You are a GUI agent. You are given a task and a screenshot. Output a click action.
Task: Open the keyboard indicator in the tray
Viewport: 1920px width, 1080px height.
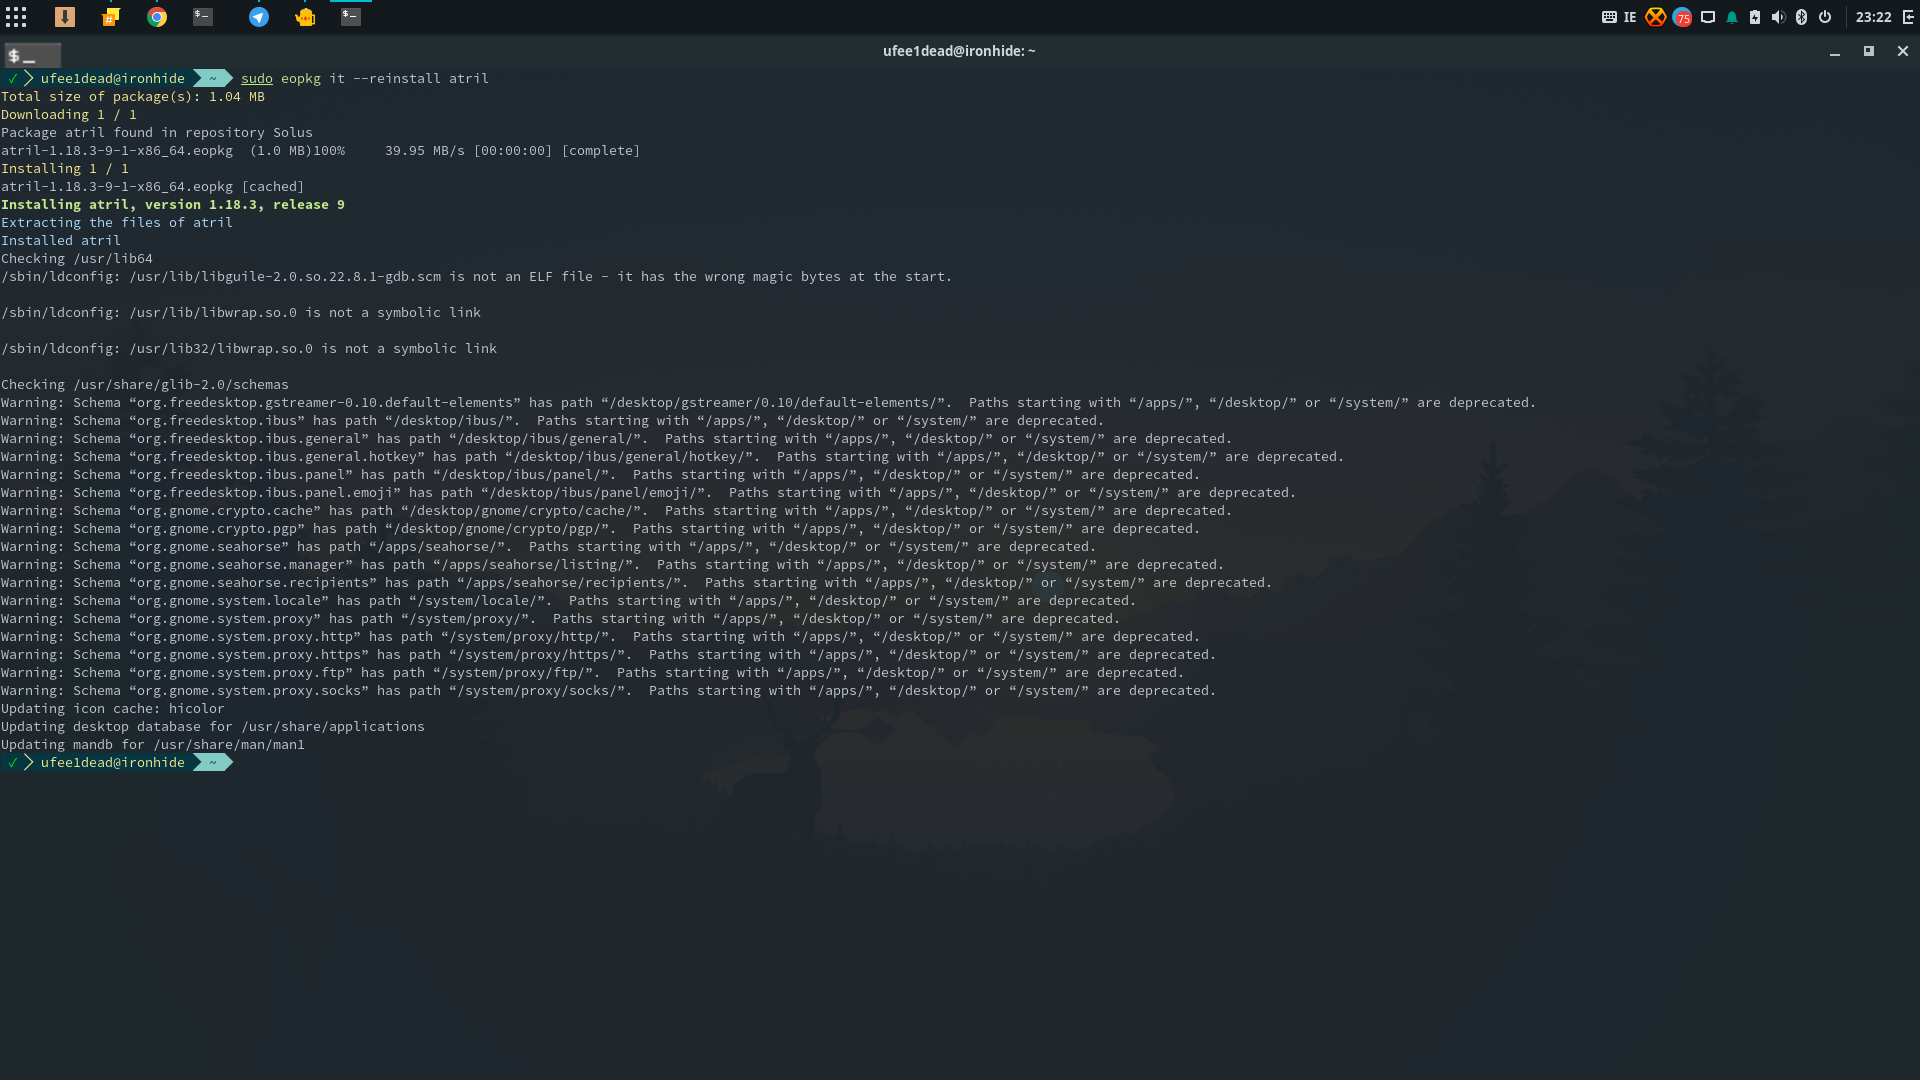1609,17
